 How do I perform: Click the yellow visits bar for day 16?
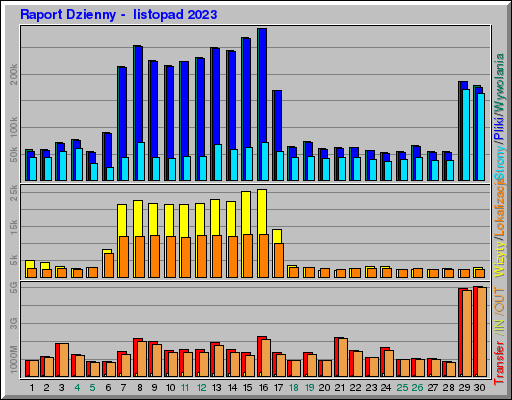point(262,212)
